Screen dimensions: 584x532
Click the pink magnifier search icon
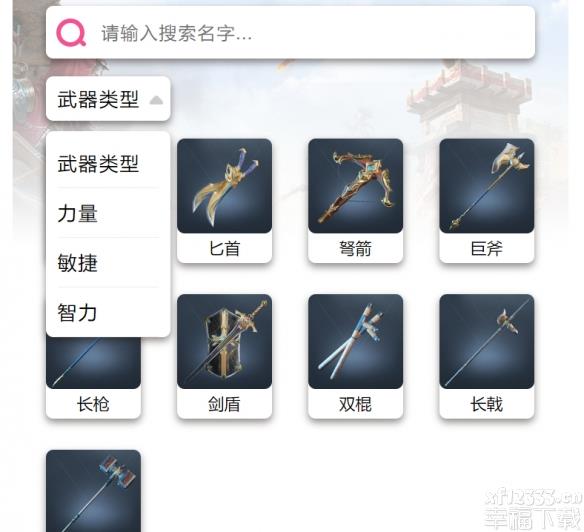click(x=71, y=32)
